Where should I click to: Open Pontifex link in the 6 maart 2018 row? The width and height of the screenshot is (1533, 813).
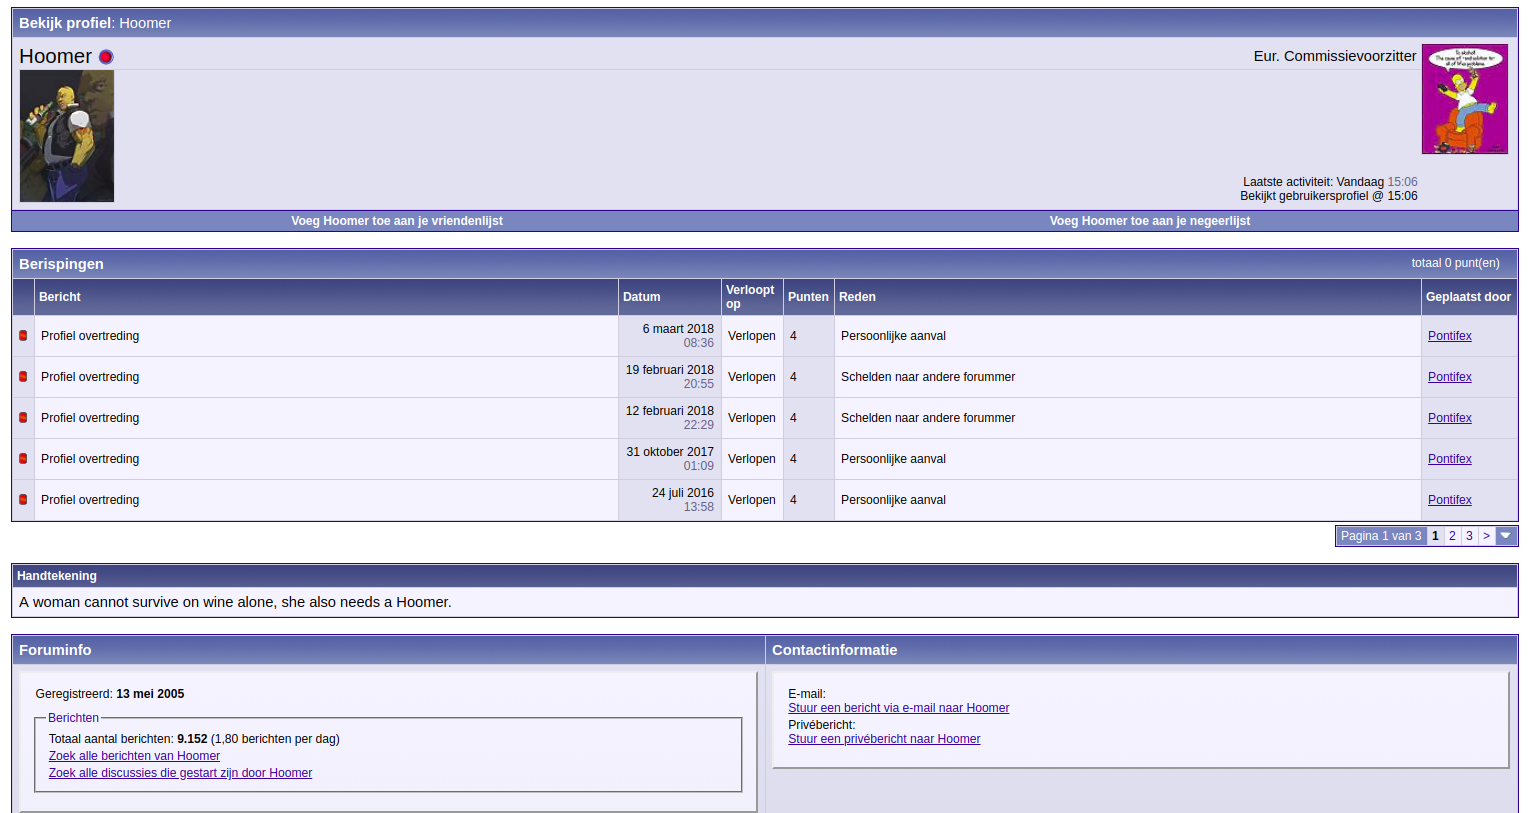[1449, 336]
